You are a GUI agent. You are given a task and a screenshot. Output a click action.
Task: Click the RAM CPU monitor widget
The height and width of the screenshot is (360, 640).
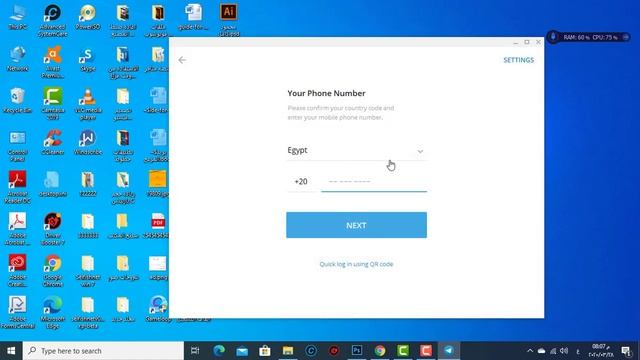[589, 37]
